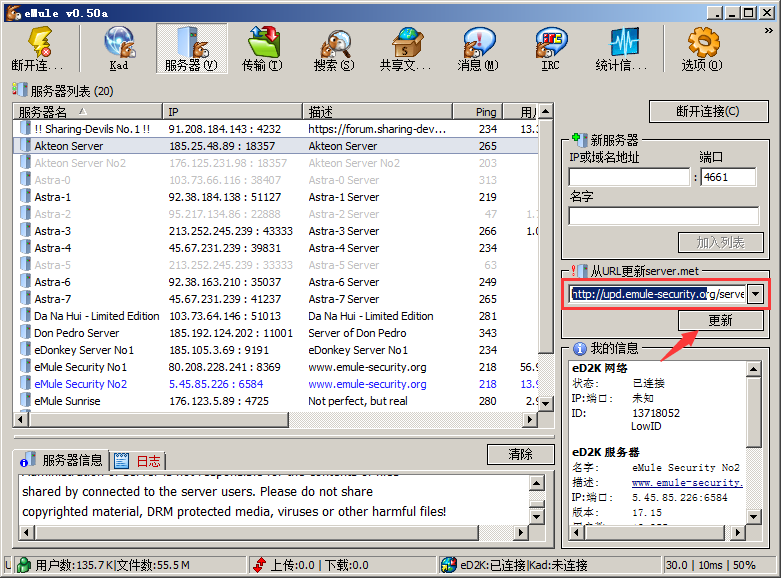Viewport: 781px width, 578px height.
Task: Click the 清除 clear button
Action: pyautogui.click(x=520, y=455)
